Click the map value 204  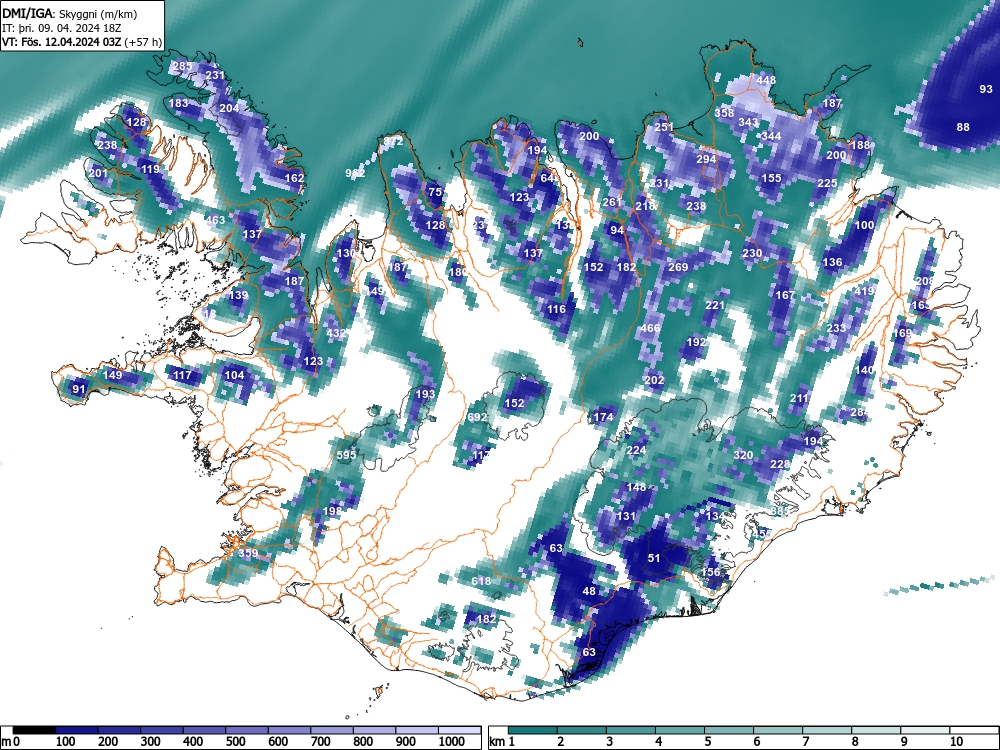tap(229, 108)
